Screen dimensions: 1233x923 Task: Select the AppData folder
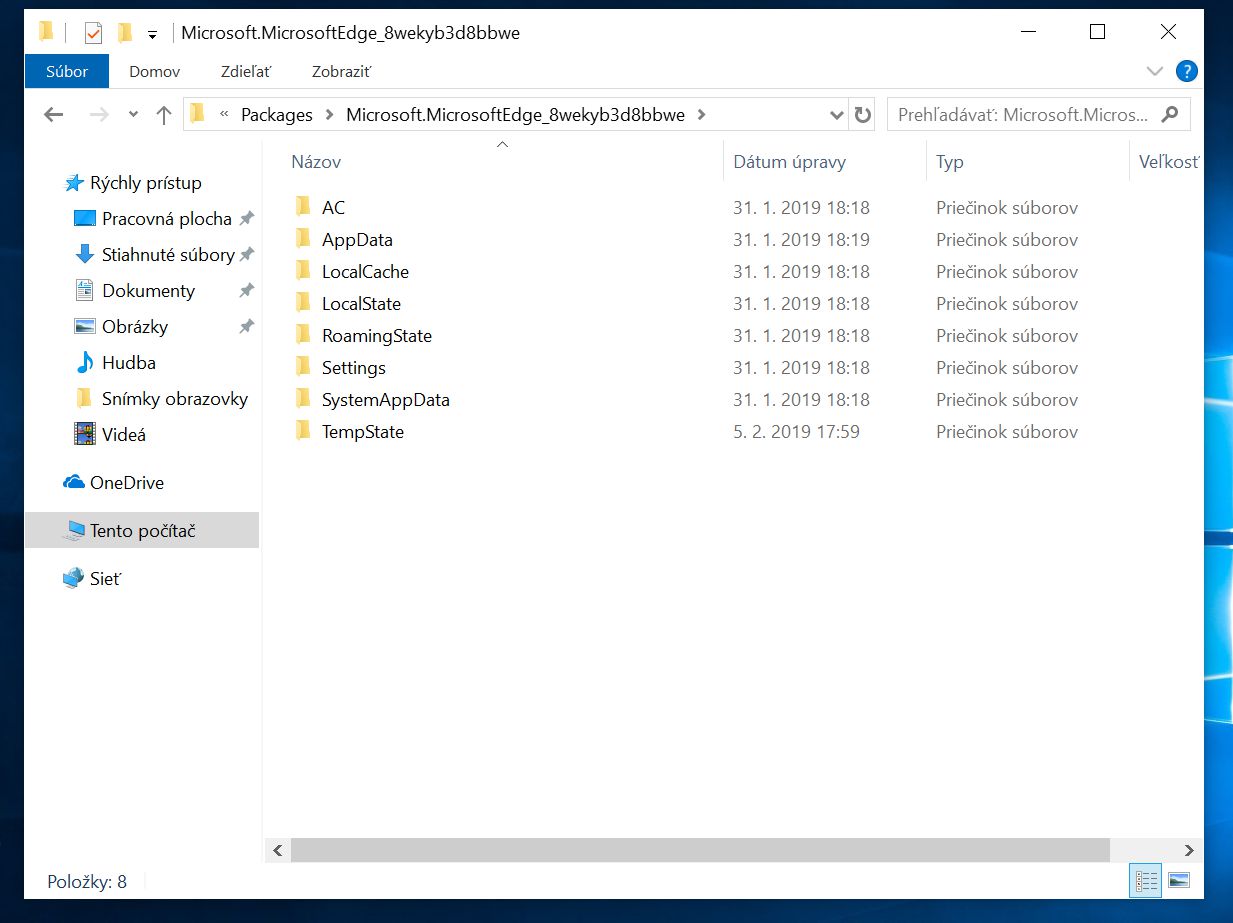click(x=357, y=240)
